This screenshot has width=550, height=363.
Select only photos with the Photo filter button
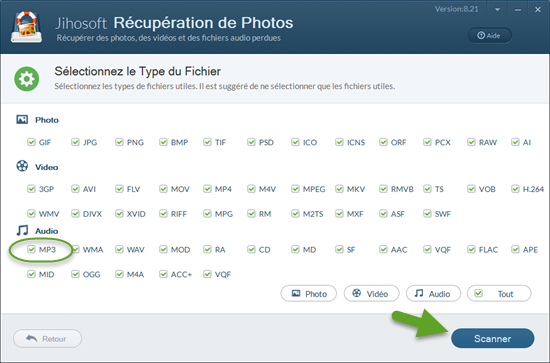point(309,294)
